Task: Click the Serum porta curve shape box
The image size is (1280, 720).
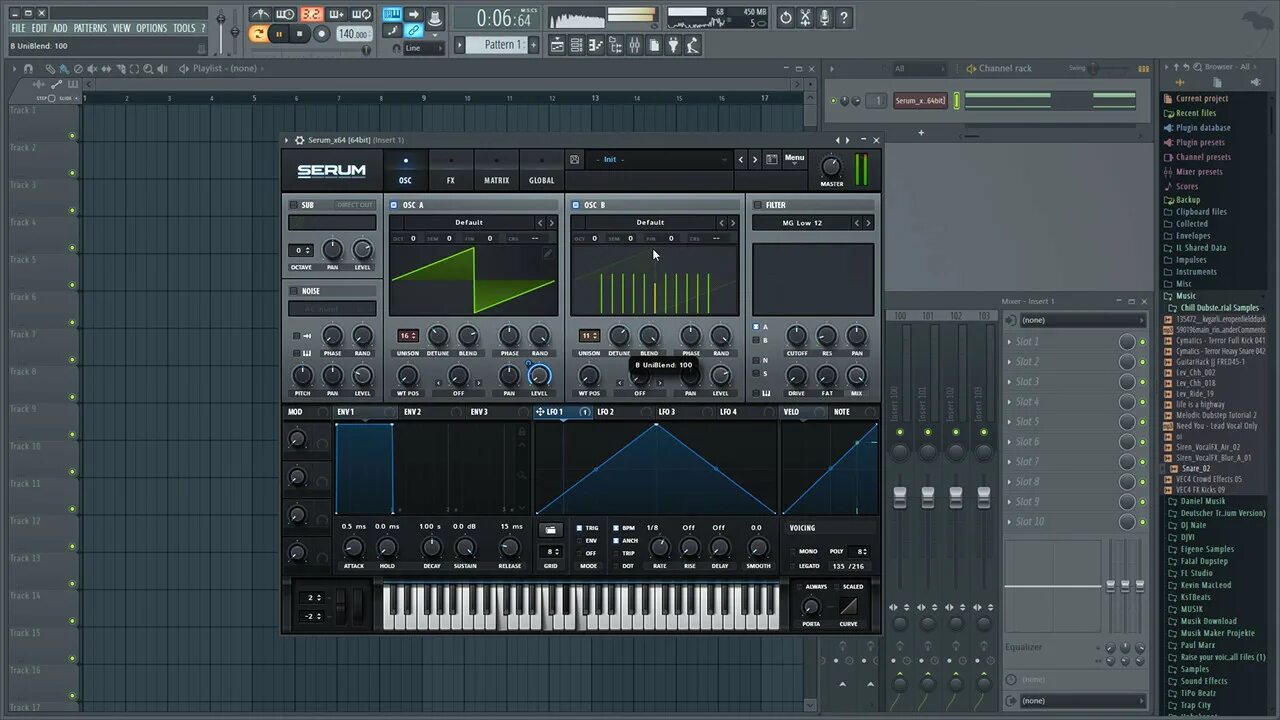Action: (x=849, y=607)
